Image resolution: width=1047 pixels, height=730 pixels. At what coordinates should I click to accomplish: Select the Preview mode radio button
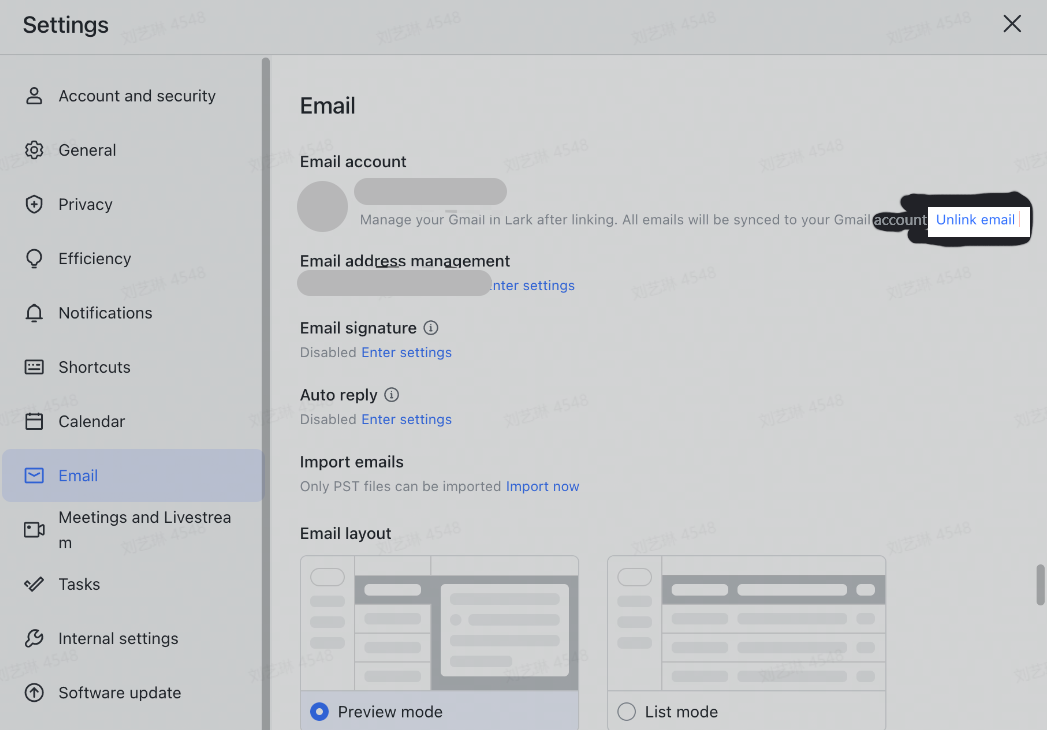pyautogui.click(x=319, y=712)
